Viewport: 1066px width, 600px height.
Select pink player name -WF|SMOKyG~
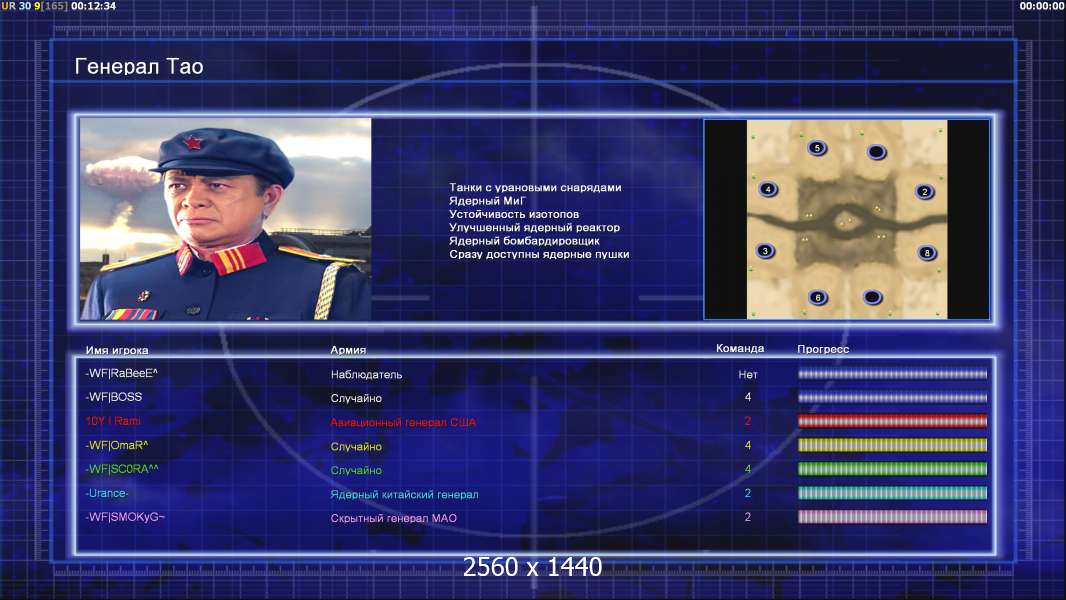(x=125, y=517)
